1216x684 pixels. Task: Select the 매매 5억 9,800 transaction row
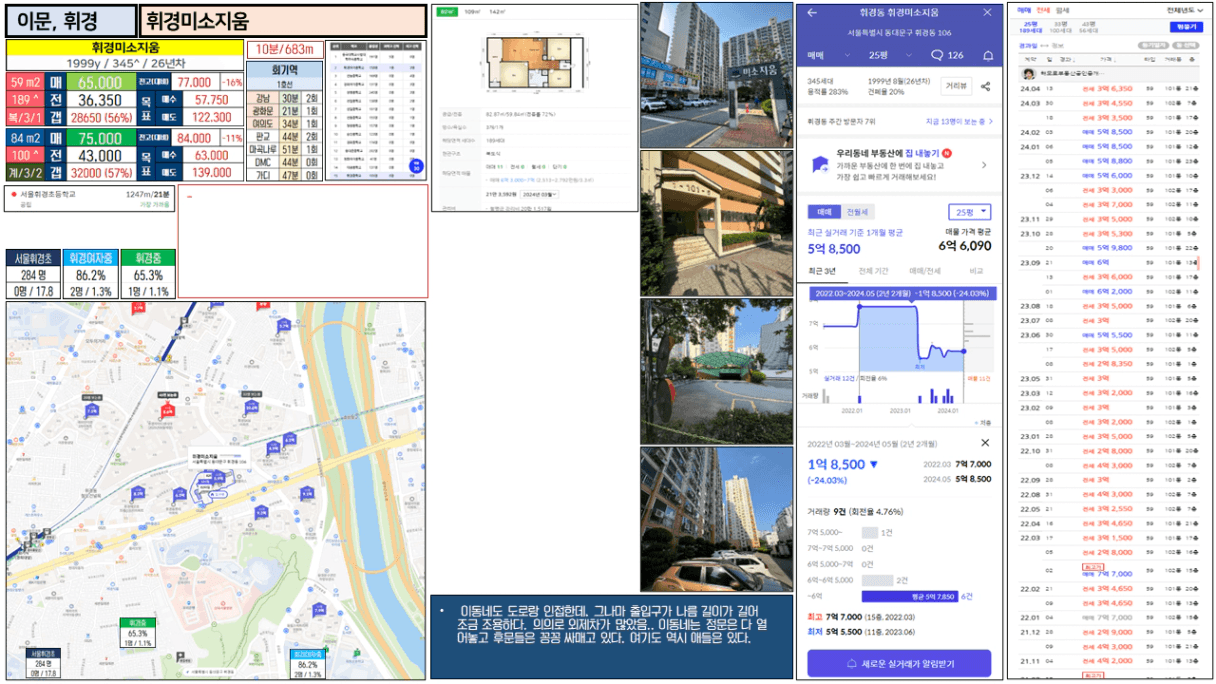1108,247
